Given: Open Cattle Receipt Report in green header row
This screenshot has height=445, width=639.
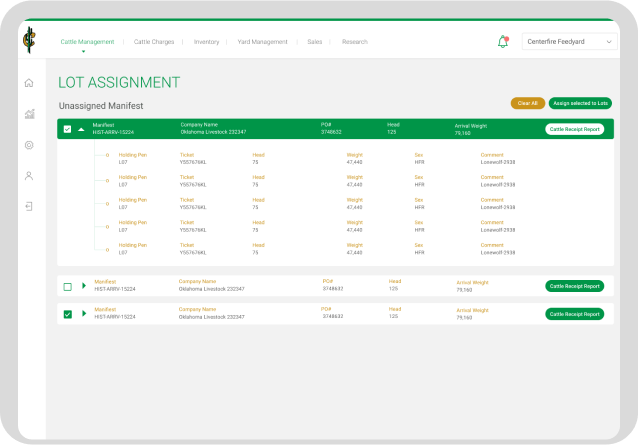Looking at the screenshot, I should pyautogui.click(x=574, y=129).
